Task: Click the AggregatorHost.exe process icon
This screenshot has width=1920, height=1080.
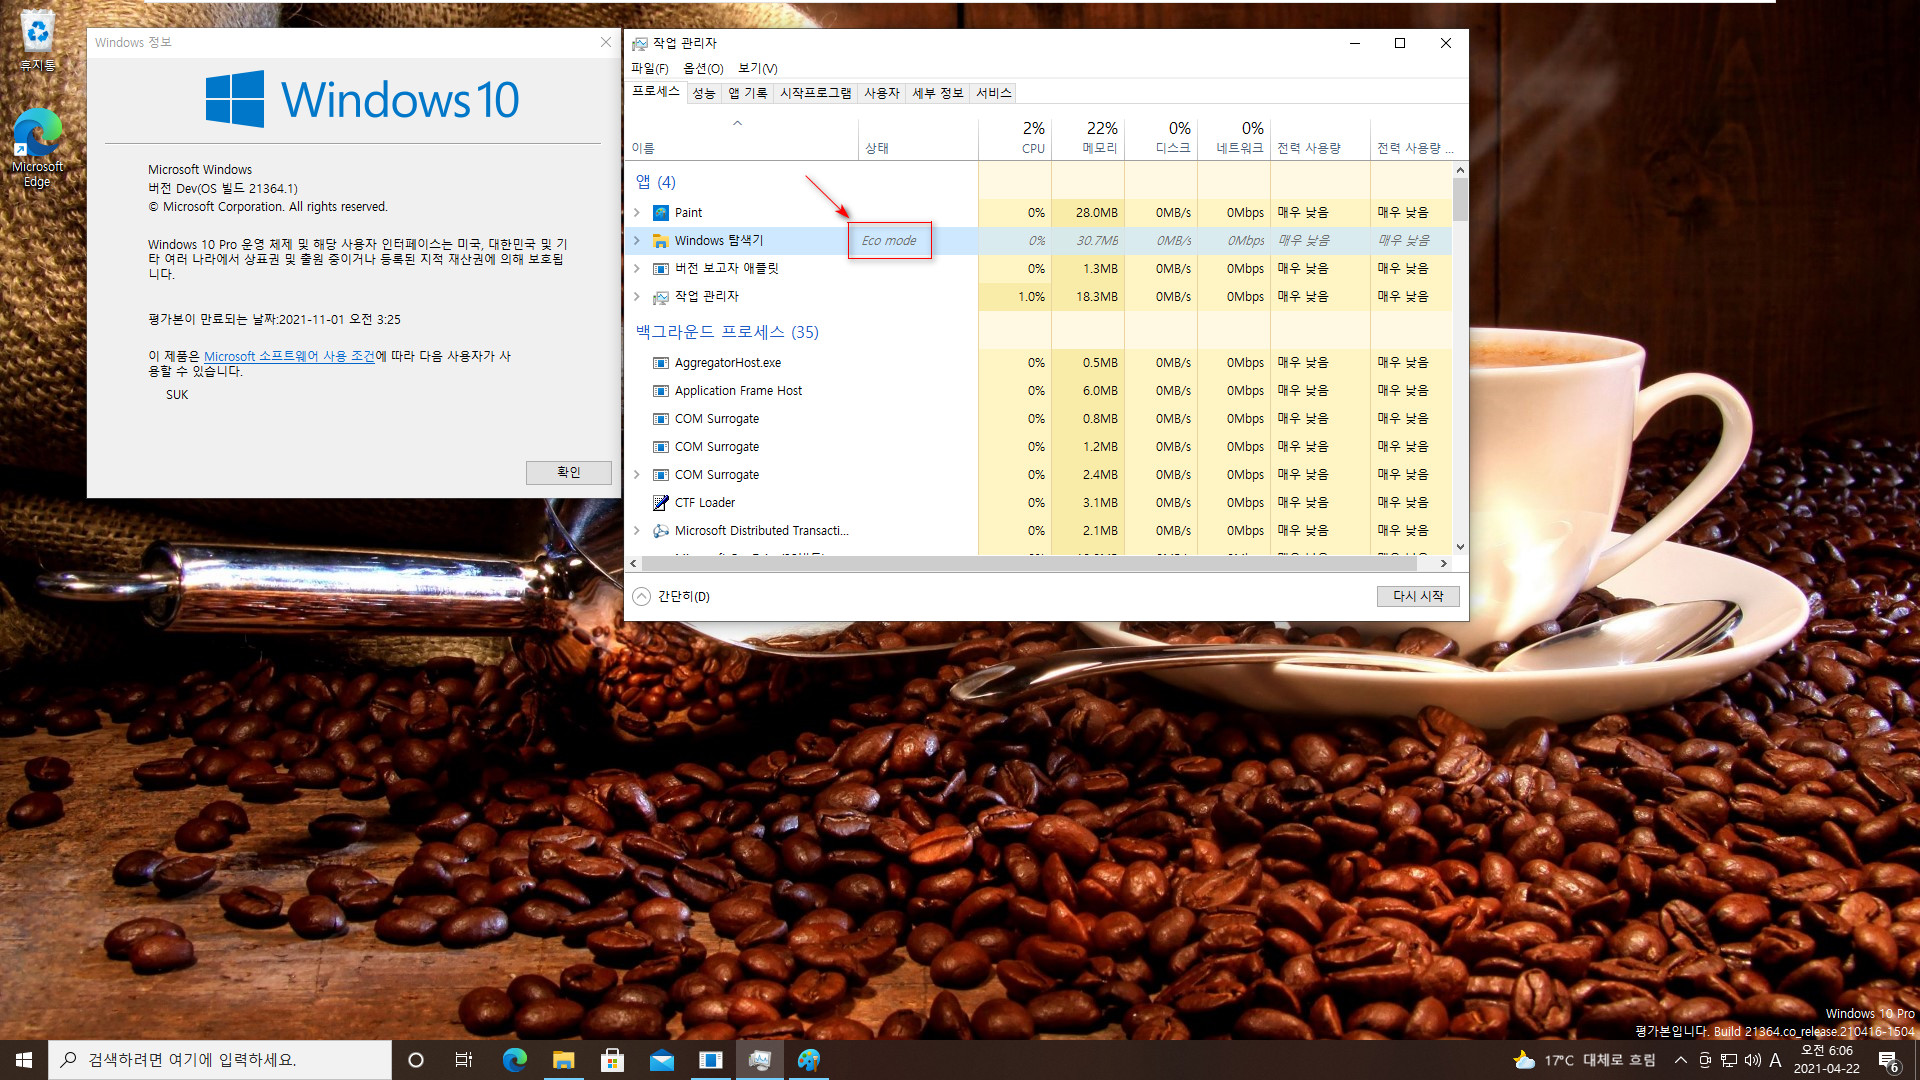Action: point(660,362)
